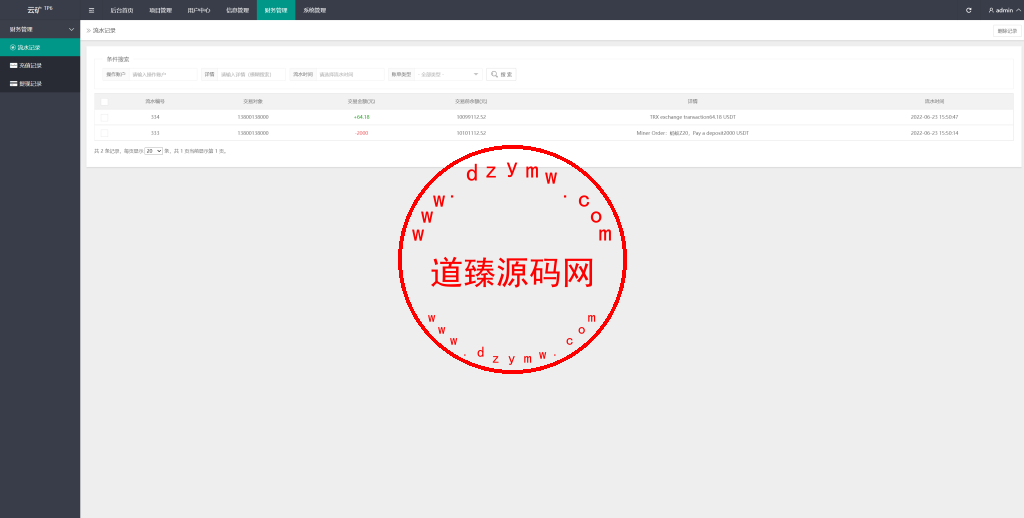Click the card icon of third sidebar record item
Viewport: 1024px width, 518px height.
(x=14, y=84)
